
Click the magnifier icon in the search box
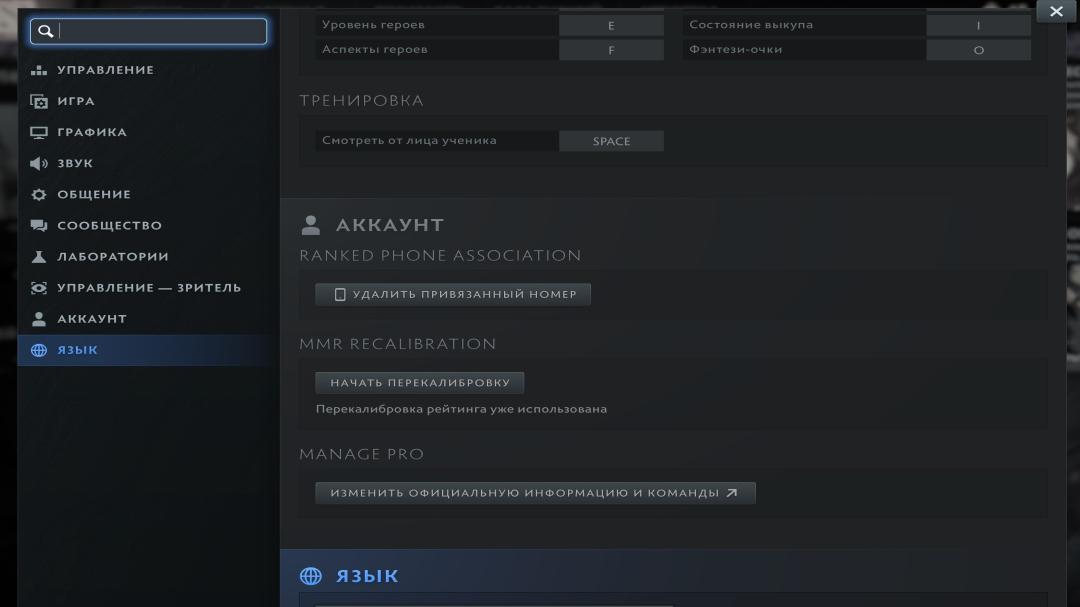coord(45,31)
